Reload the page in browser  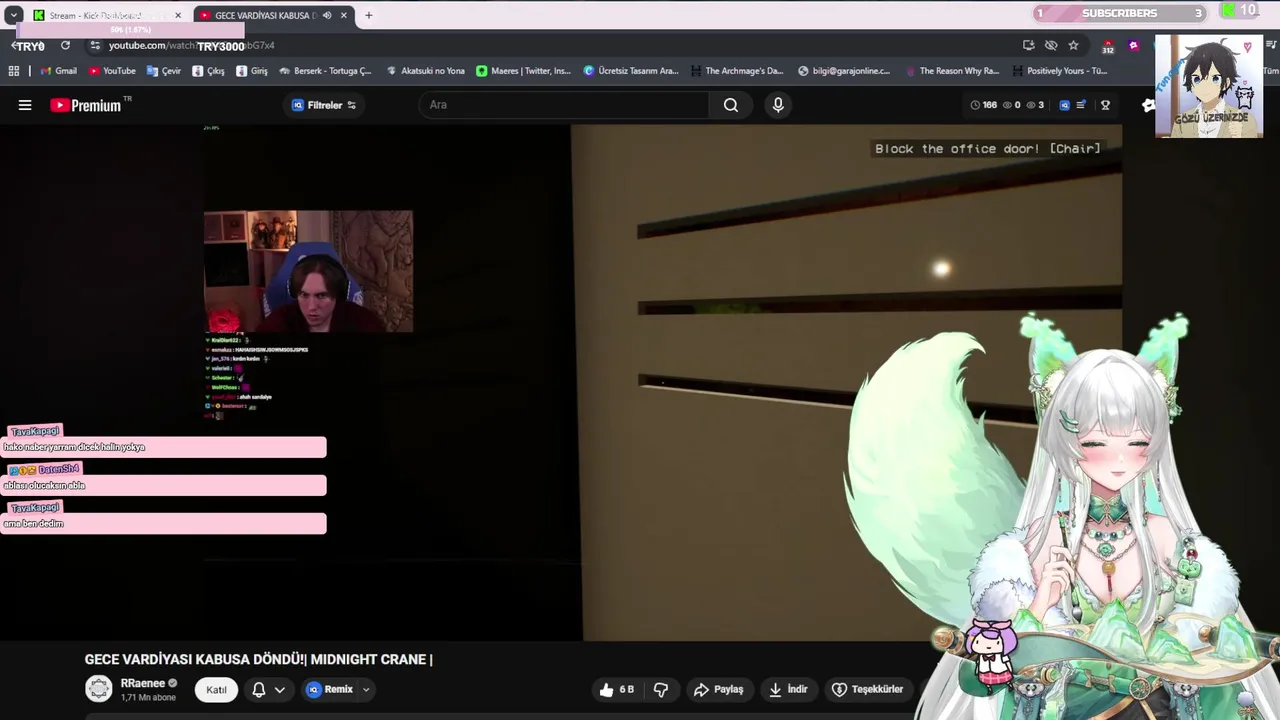click(x=65, y=45)
